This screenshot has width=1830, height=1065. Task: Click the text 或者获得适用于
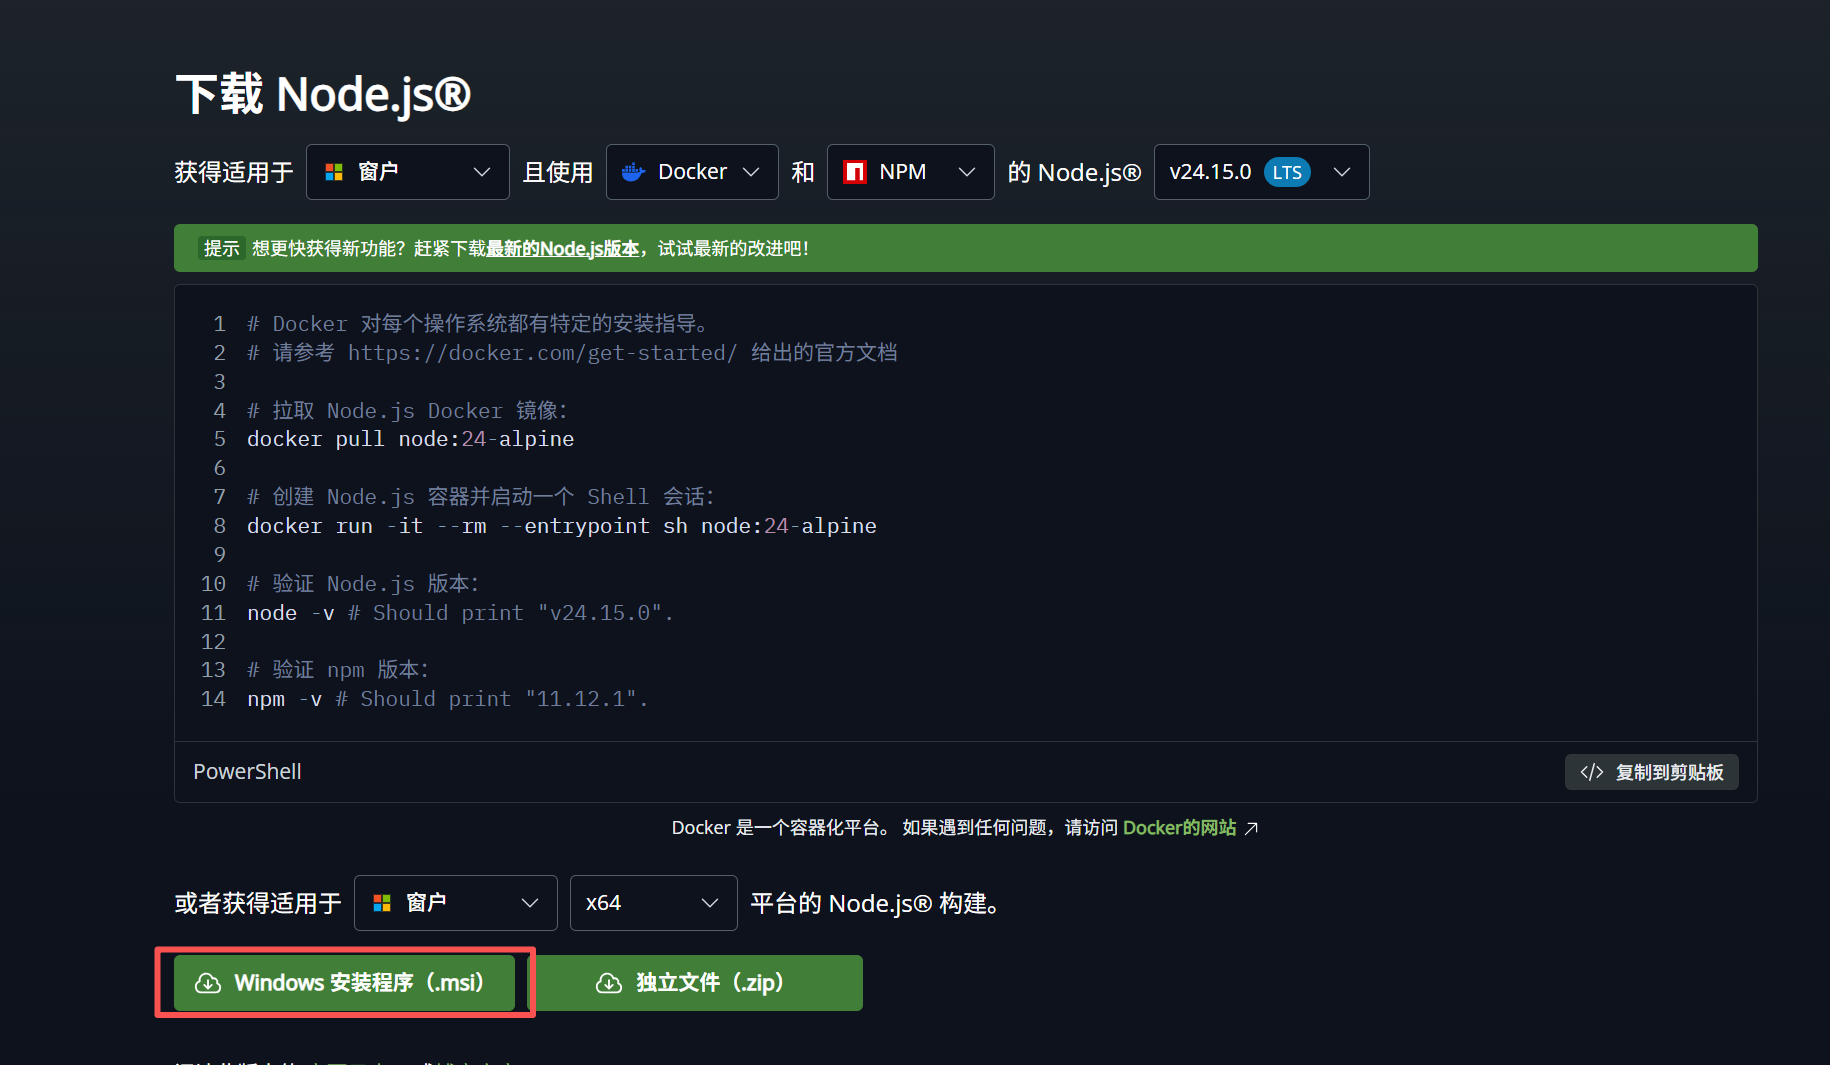(x=258, y=903)
